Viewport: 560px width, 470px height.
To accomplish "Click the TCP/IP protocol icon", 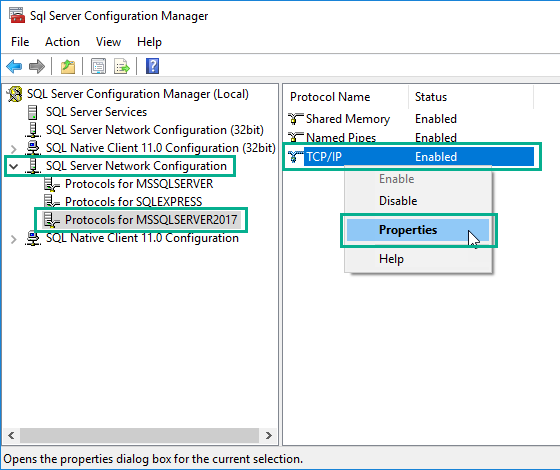I will point(295,156).
